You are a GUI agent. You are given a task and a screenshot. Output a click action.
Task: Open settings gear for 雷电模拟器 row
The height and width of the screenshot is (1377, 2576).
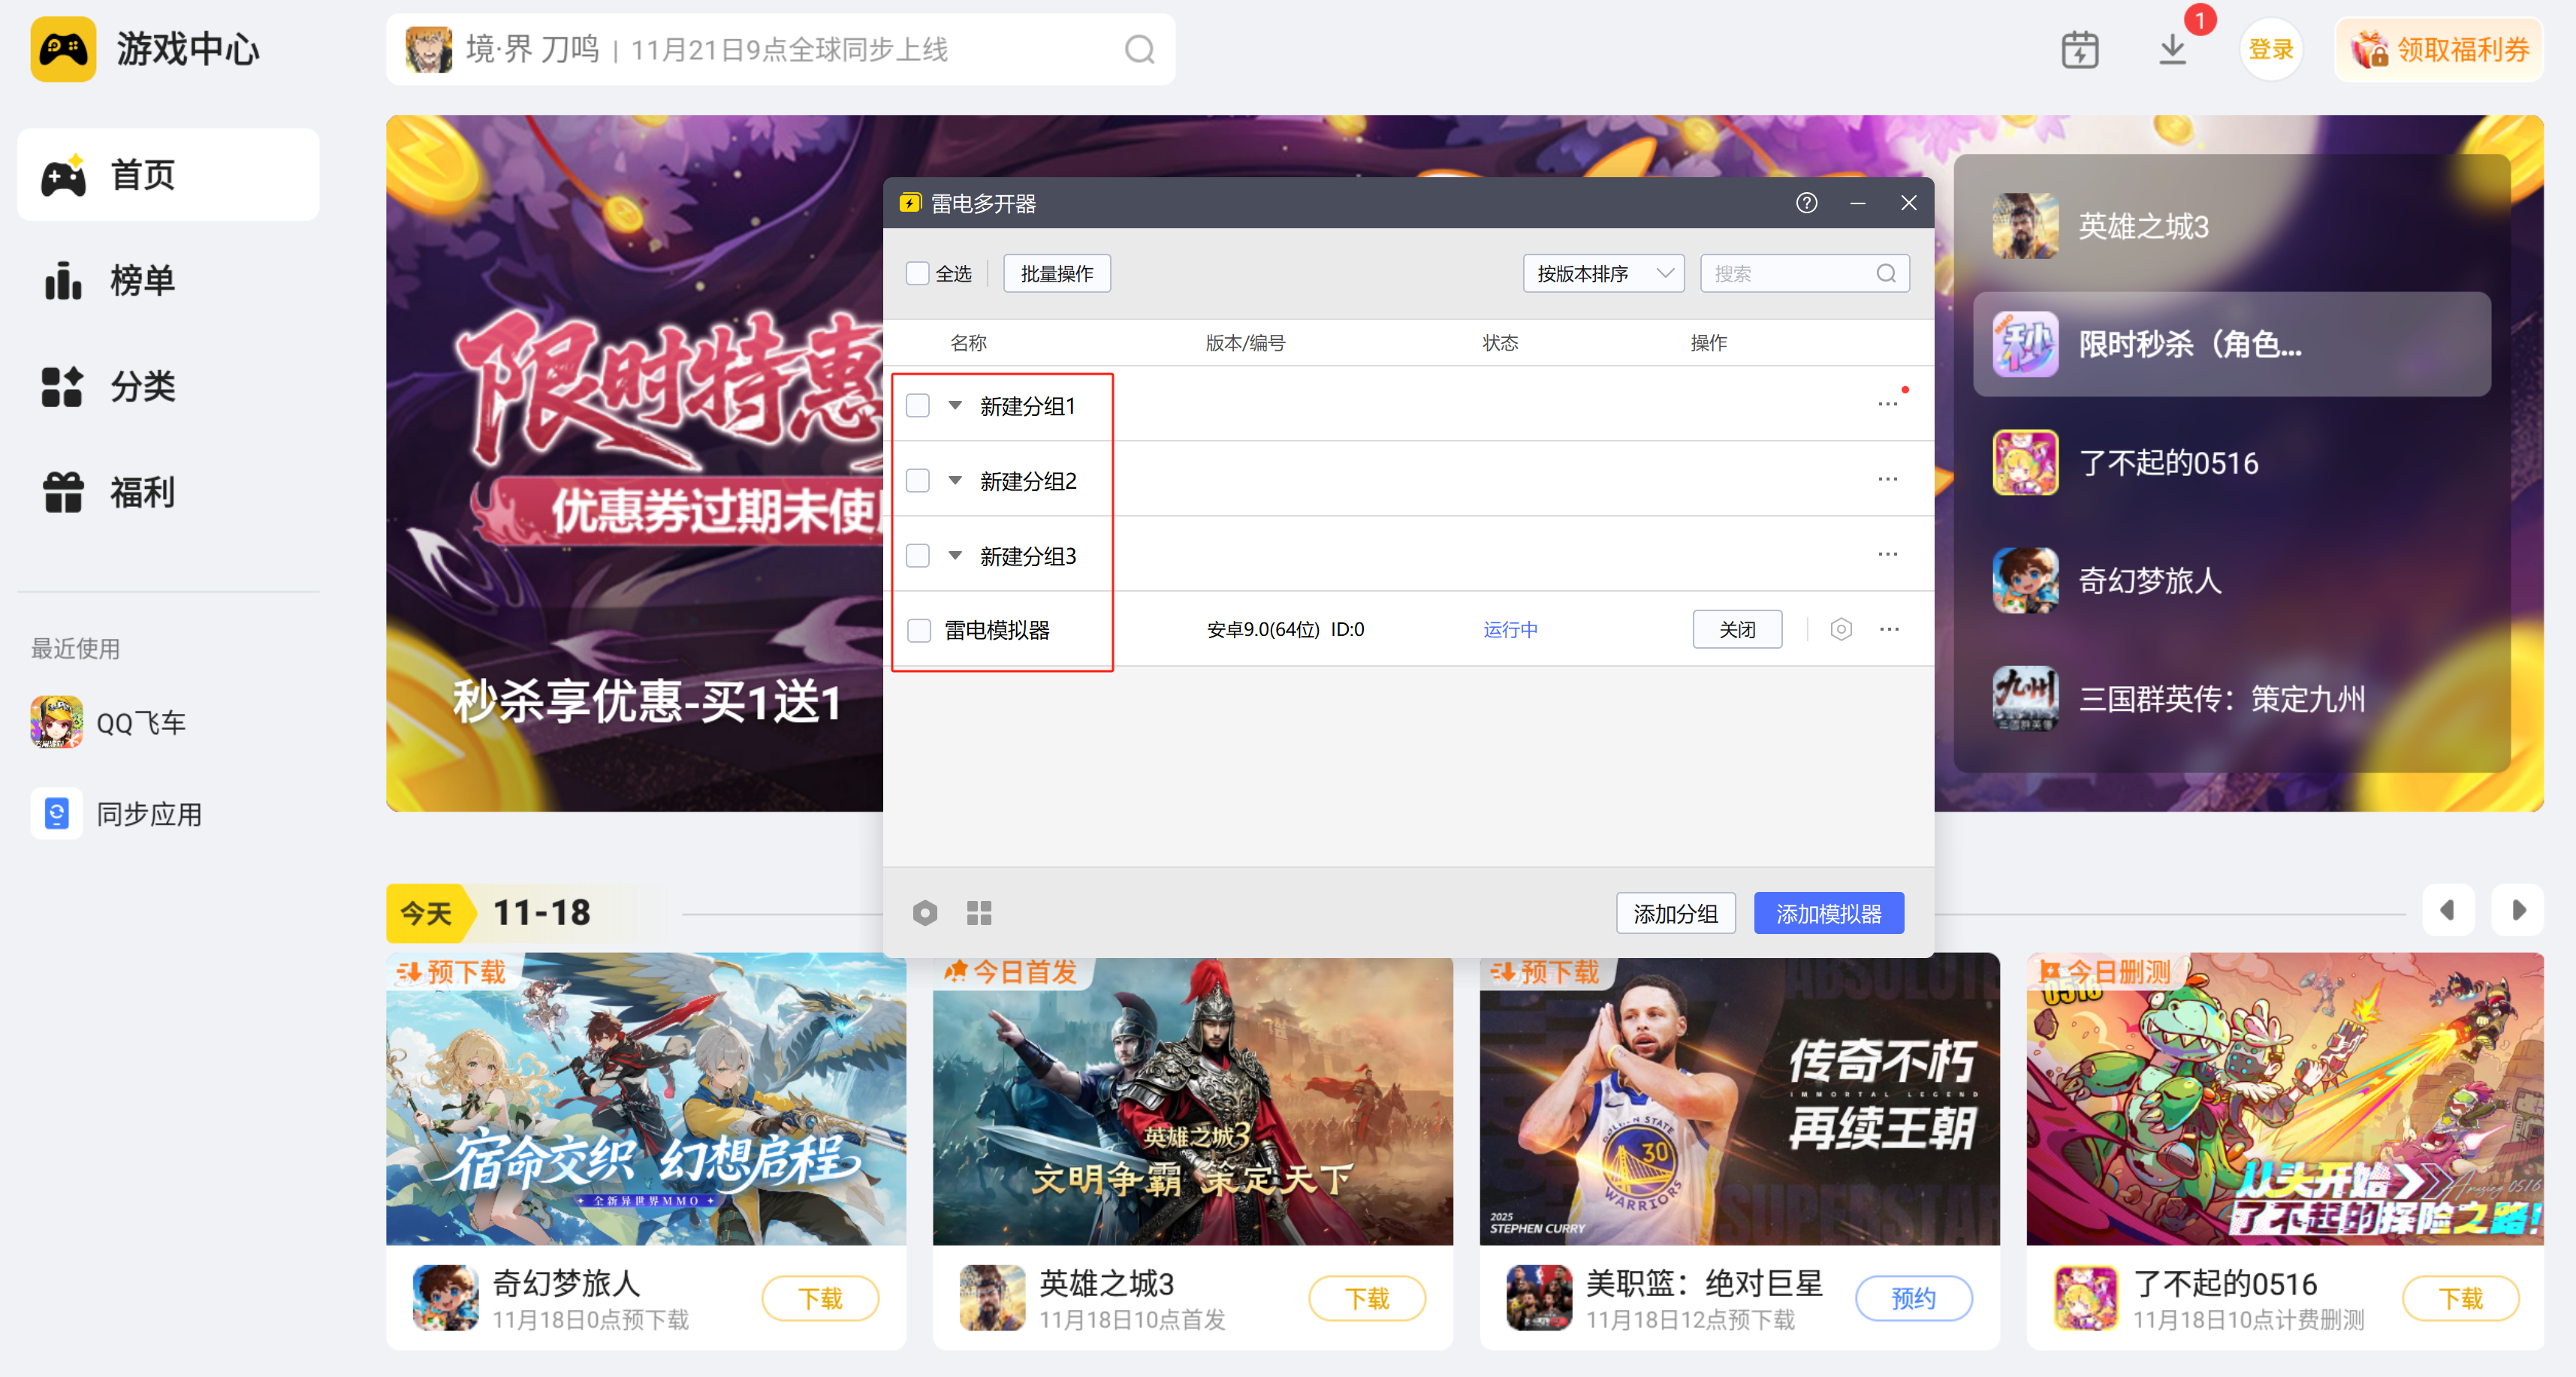click(x=1841, y=629)
